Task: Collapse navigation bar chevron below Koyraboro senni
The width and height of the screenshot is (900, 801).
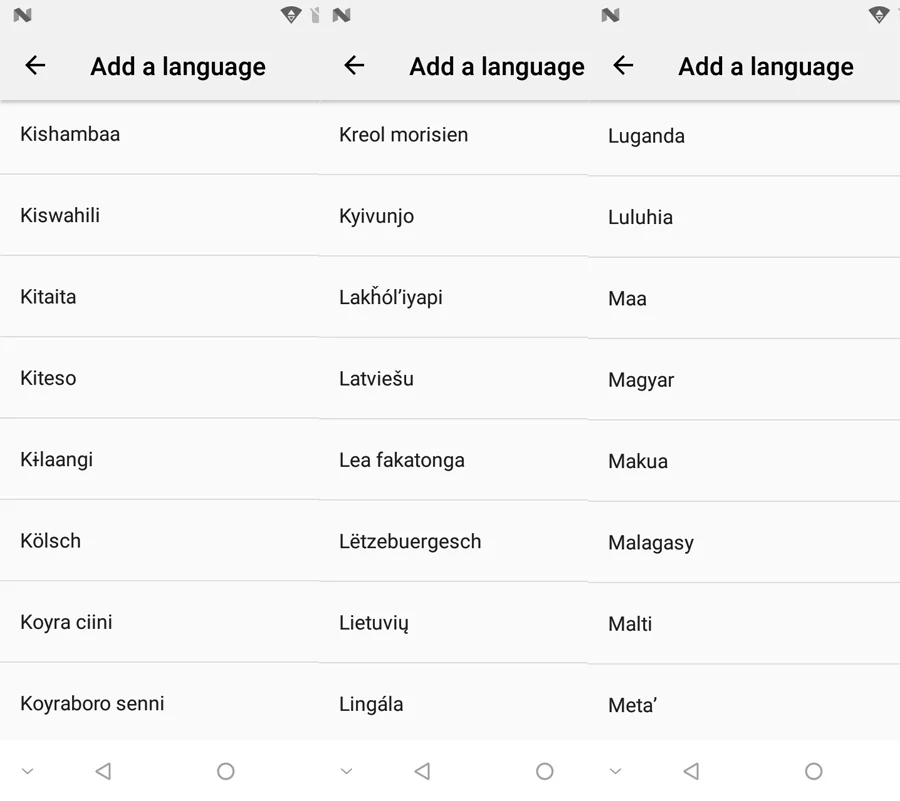Action: [28, 771]
